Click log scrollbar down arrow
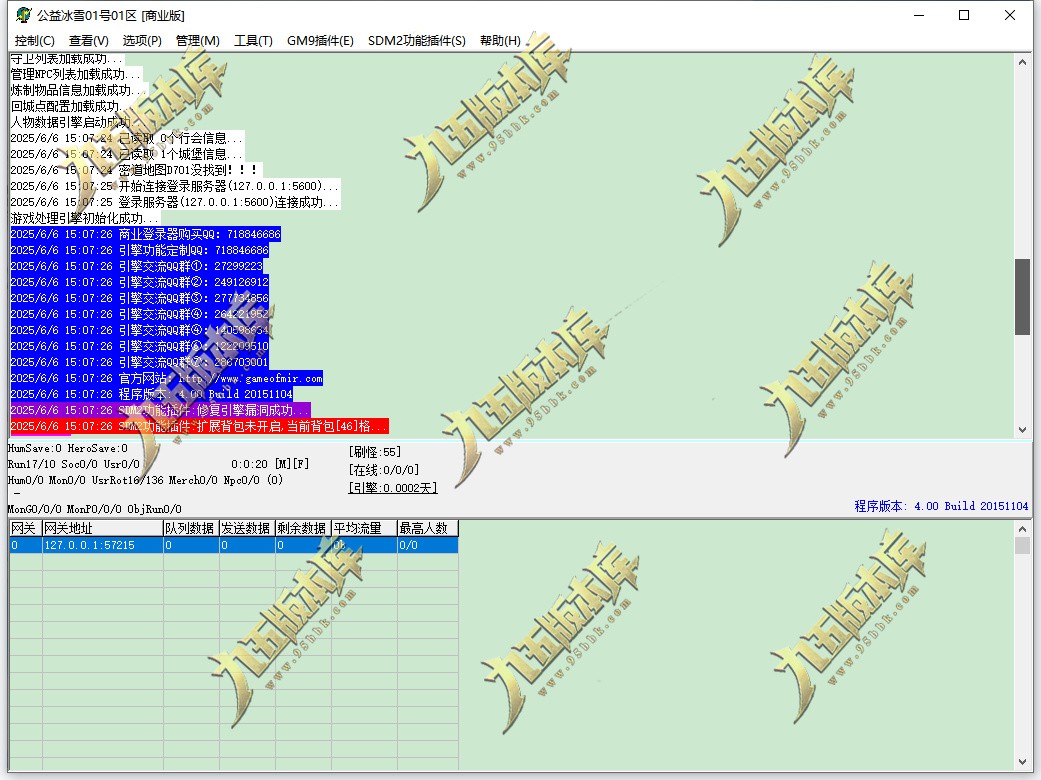The height and width of the screenshot is (780, 1041). click(1022, 430)
